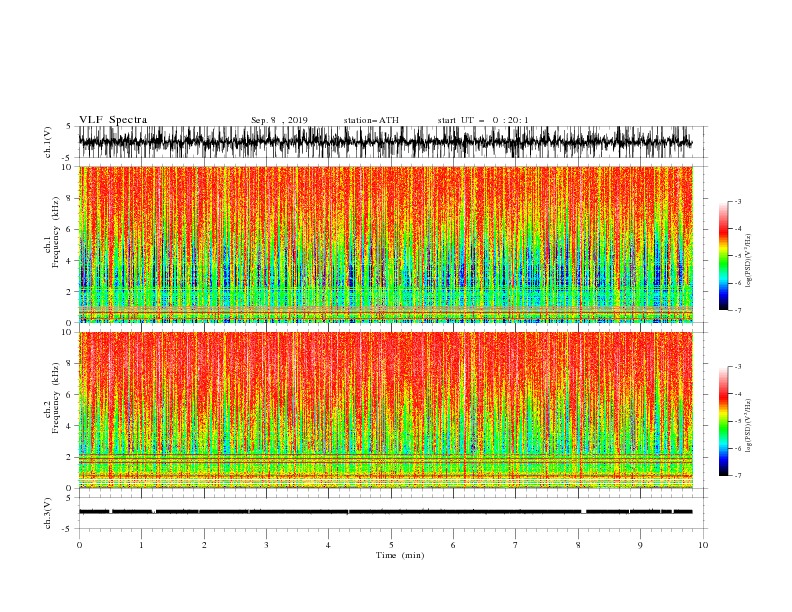The width and height of the screenshot is (792, 612).
Task: Click the 'ch.2 Frequency (kHz)' axis label
Action: click(x=51, y=398)
